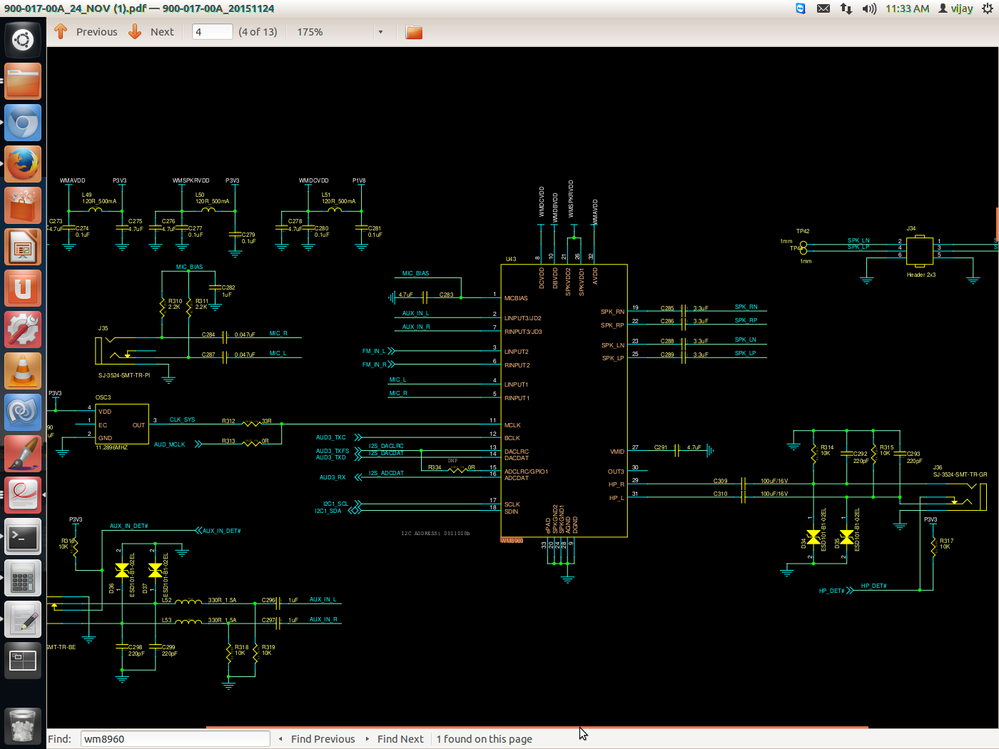Screen dimensions: 999x749
Task: Open the messaging envelope menu in the panel
Action: point(824,10)
